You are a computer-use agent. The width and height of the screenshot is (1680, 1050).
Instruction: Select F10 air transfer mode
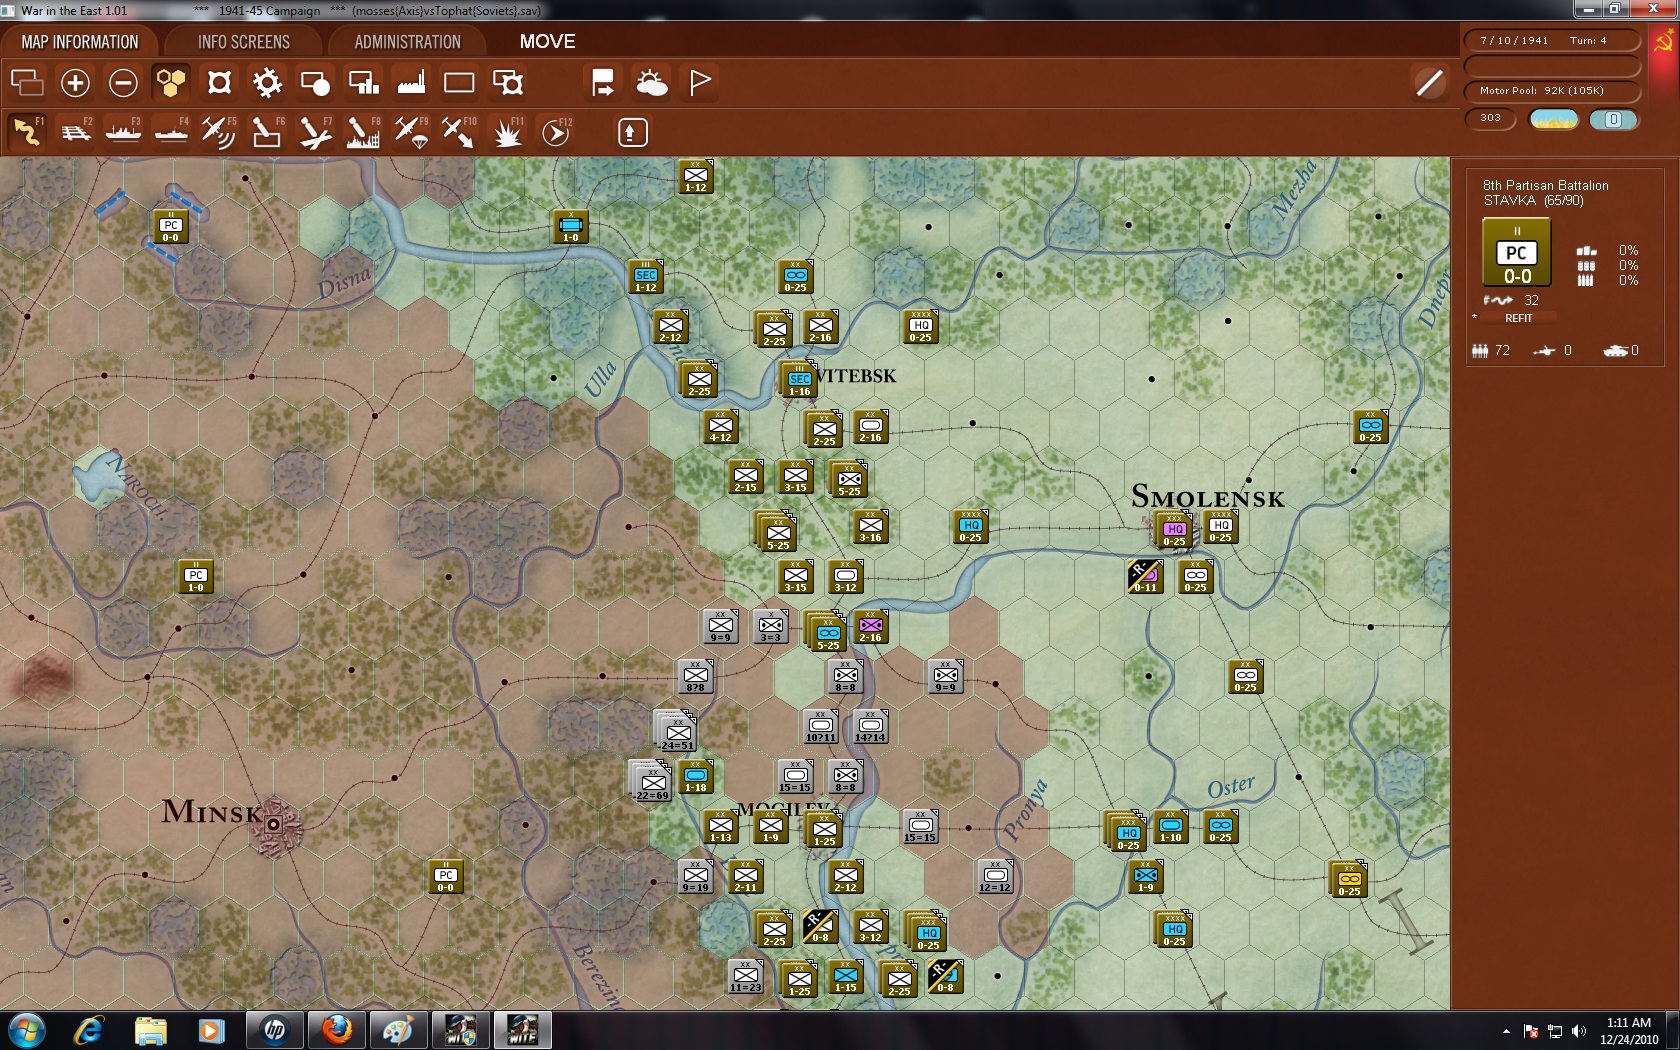[459, 132]
